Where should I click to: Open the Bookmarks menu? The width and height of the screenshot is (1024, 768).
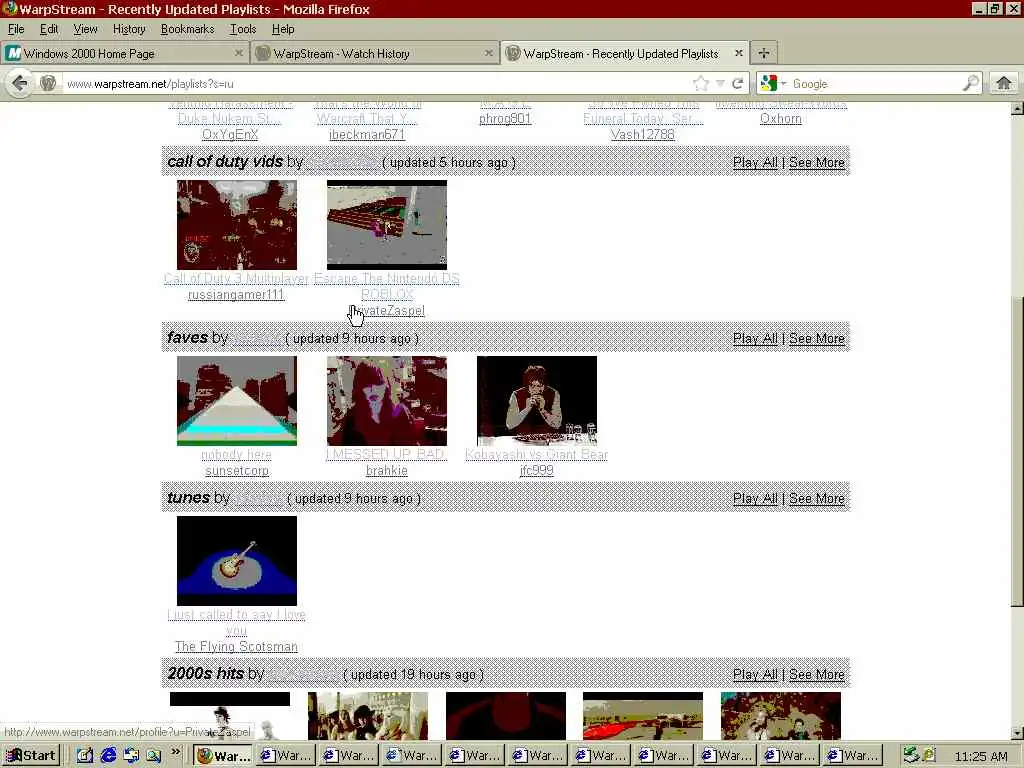pos(187,29)
